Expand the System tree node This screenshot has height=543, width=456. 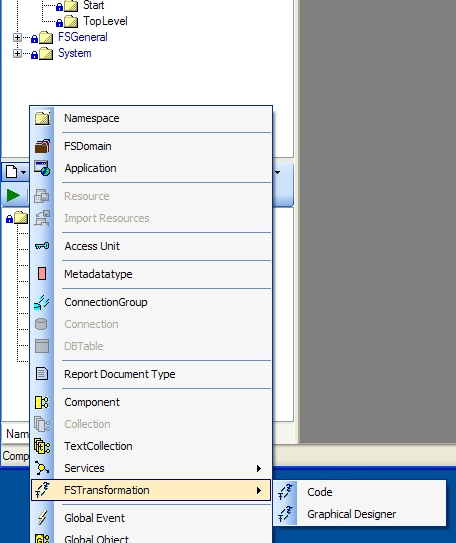click(x=17, y=53)
